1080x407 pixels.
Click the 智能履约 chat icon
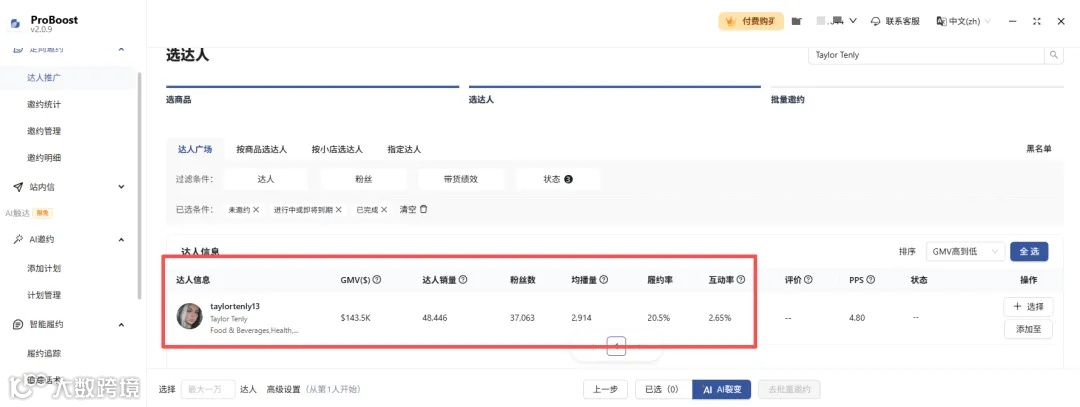click(x=18, y=324)
